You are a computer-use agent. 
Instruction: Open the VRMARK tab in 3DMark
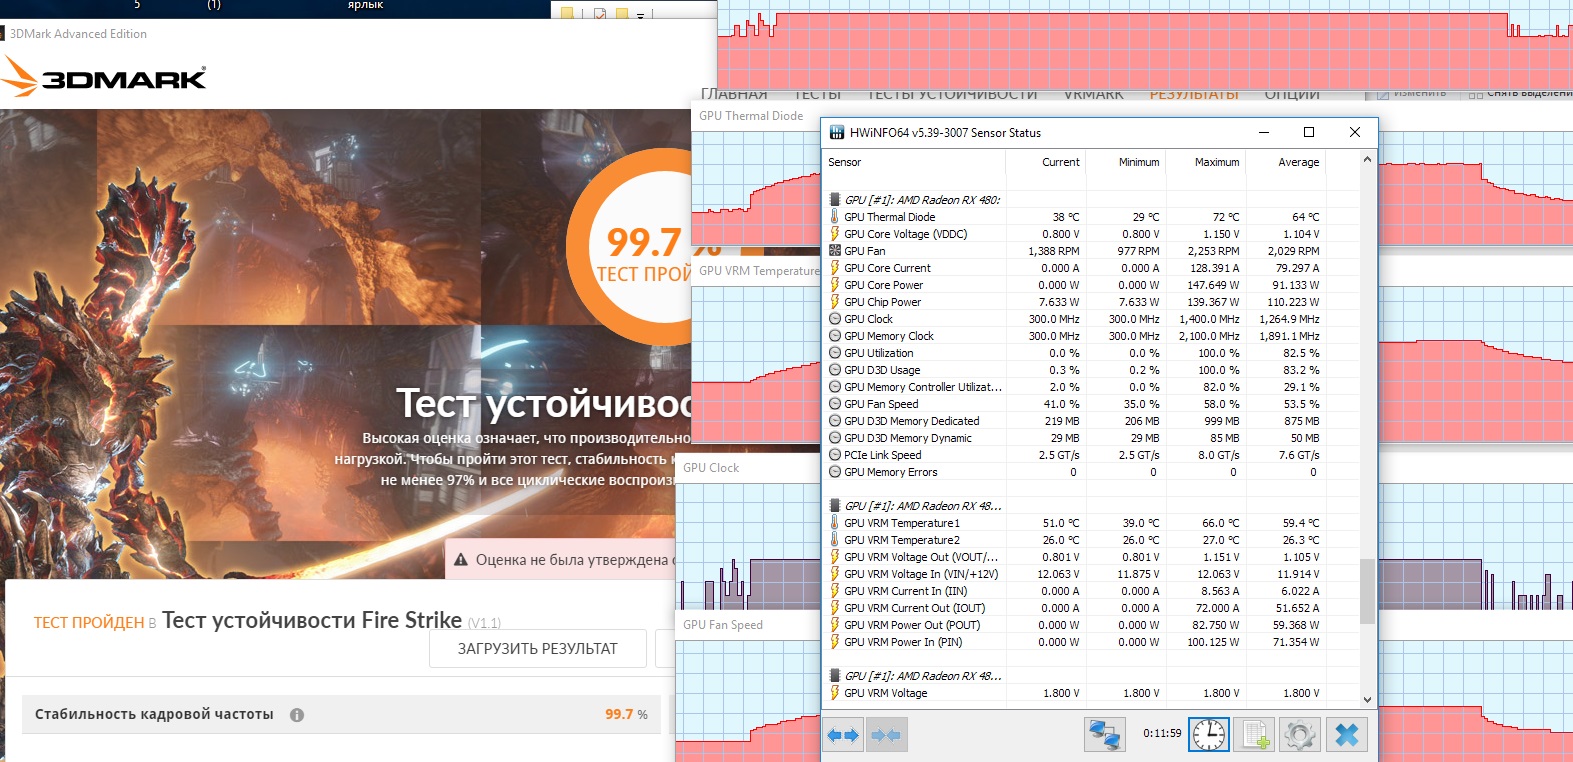pos(1094,94)
